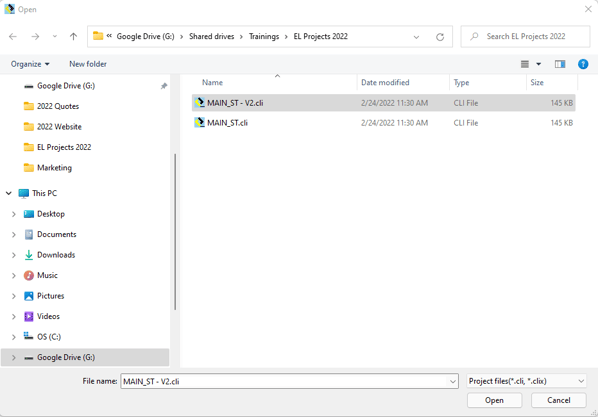Open the File name history dropdown

(452, 381)
